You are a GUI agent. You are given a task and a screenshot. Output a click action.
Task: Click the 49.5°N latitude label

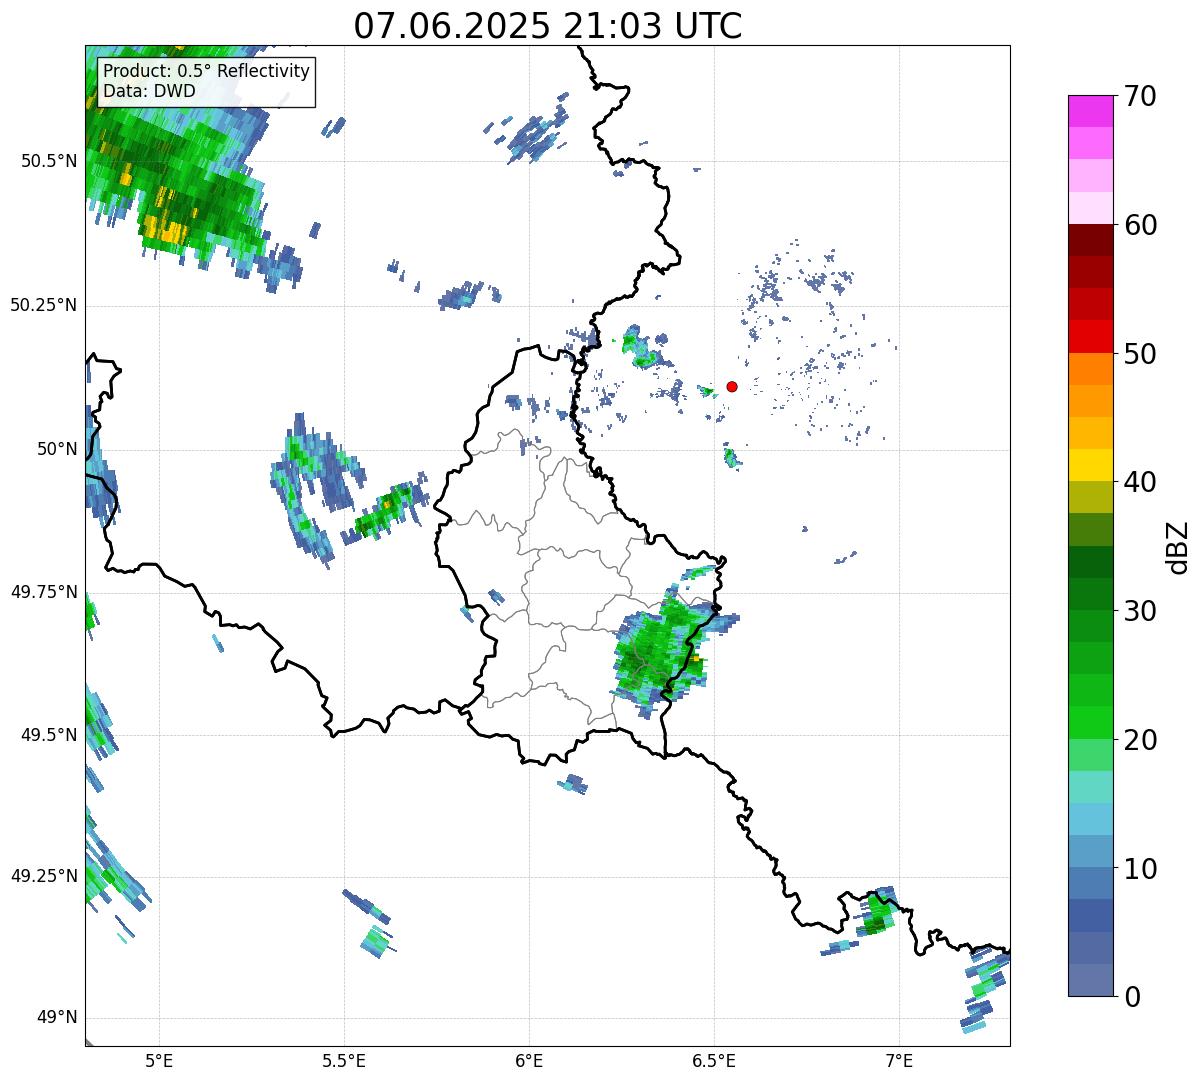(x=49, y=735)
